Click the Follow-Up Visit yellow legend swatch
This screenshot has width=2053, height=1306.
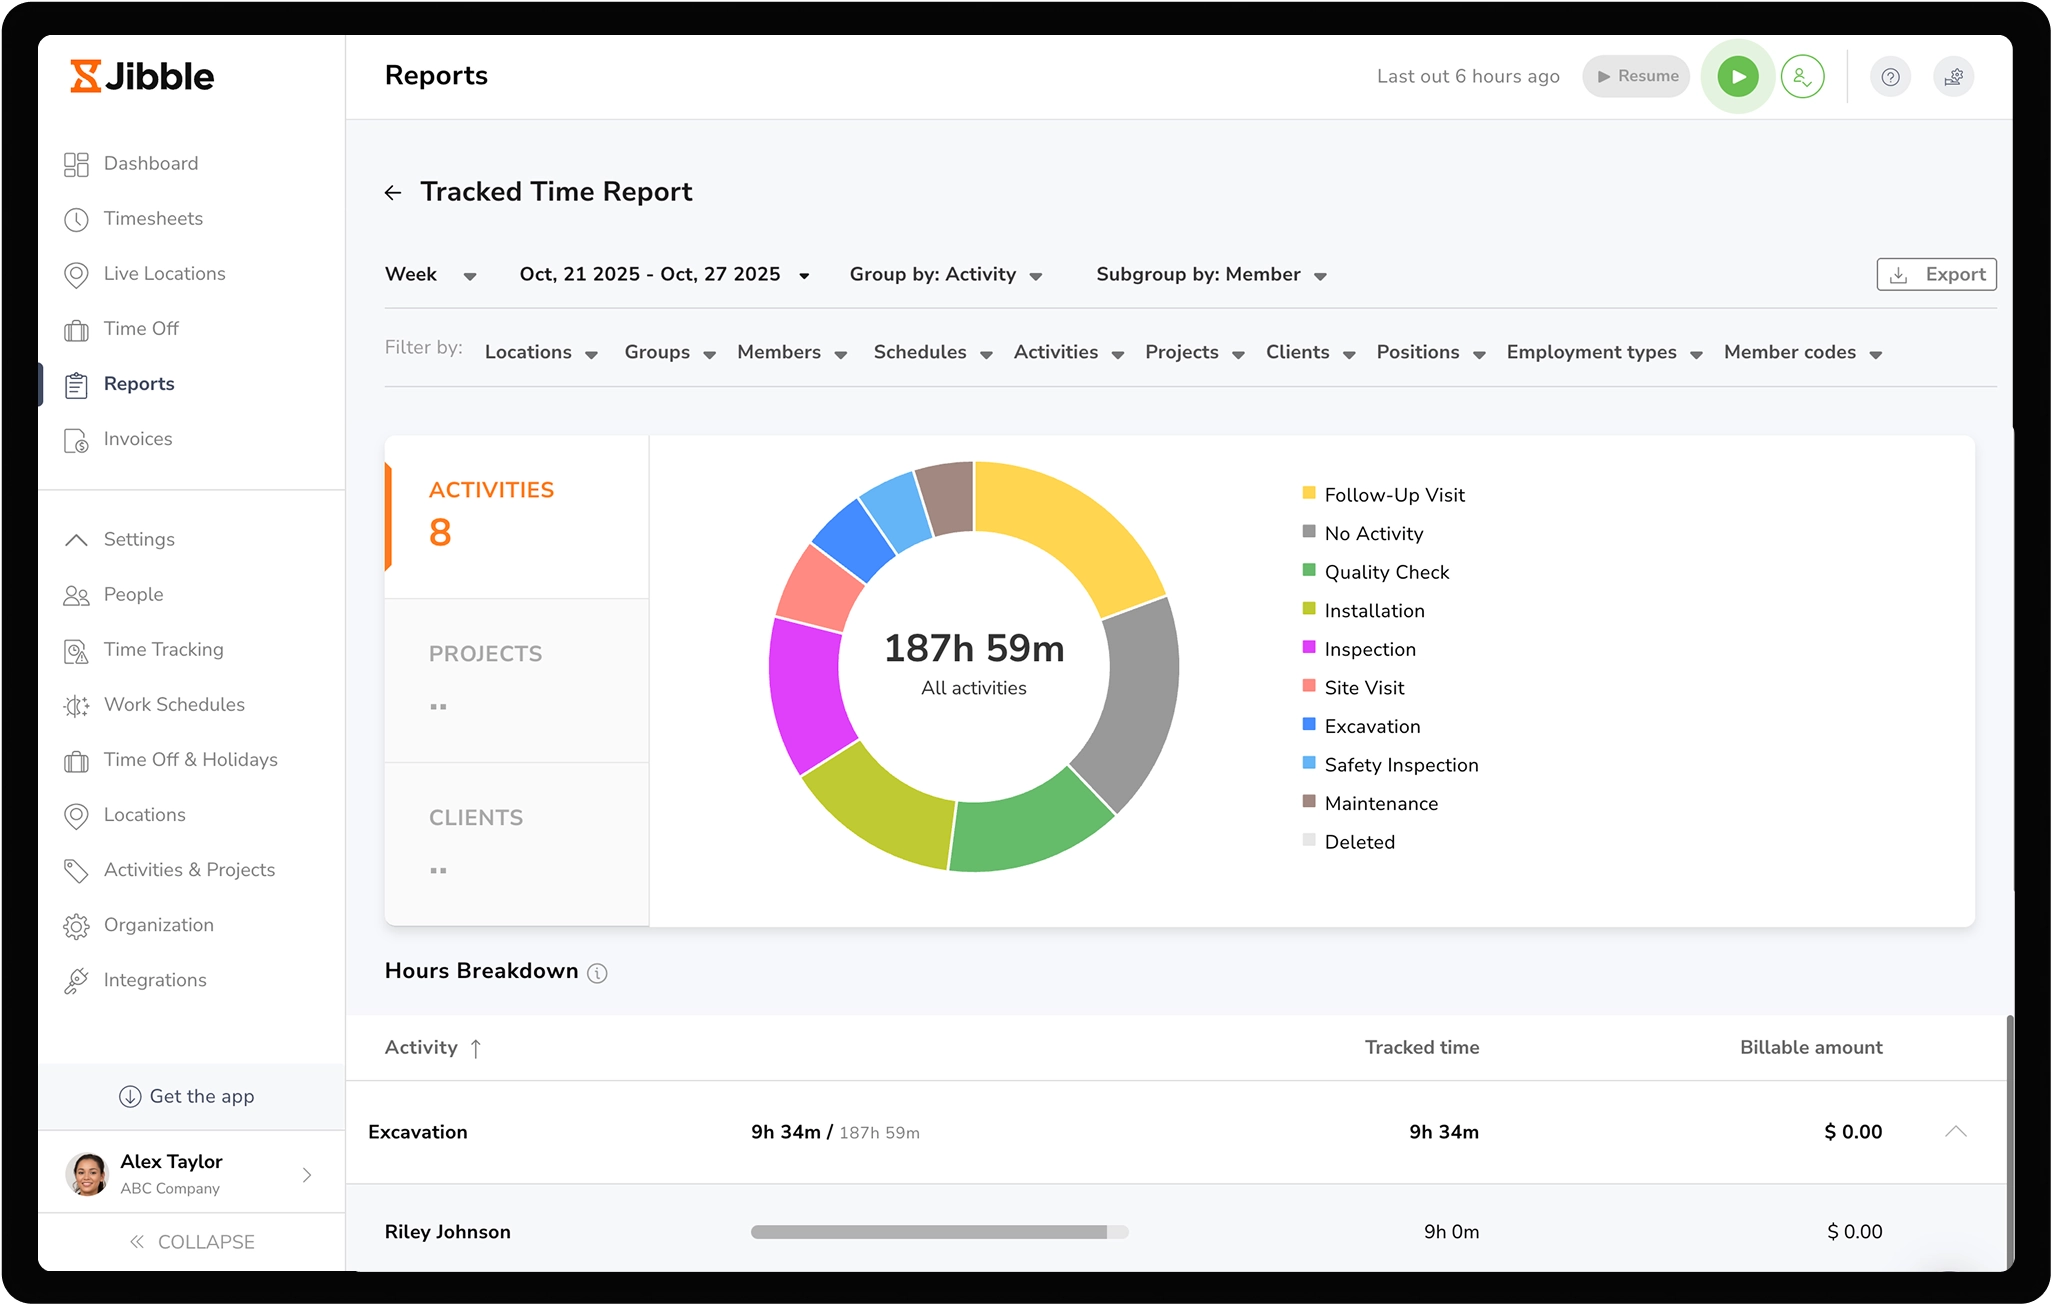(1308, 493)
